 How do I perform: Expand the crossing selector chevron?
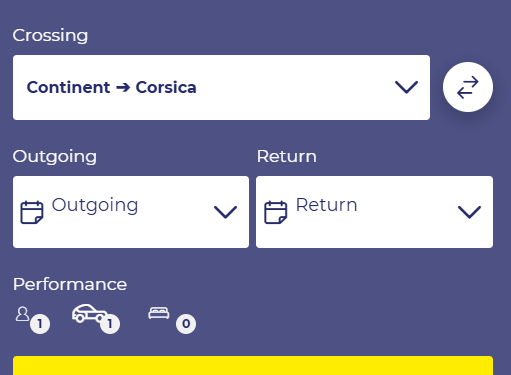click(406, 87)
